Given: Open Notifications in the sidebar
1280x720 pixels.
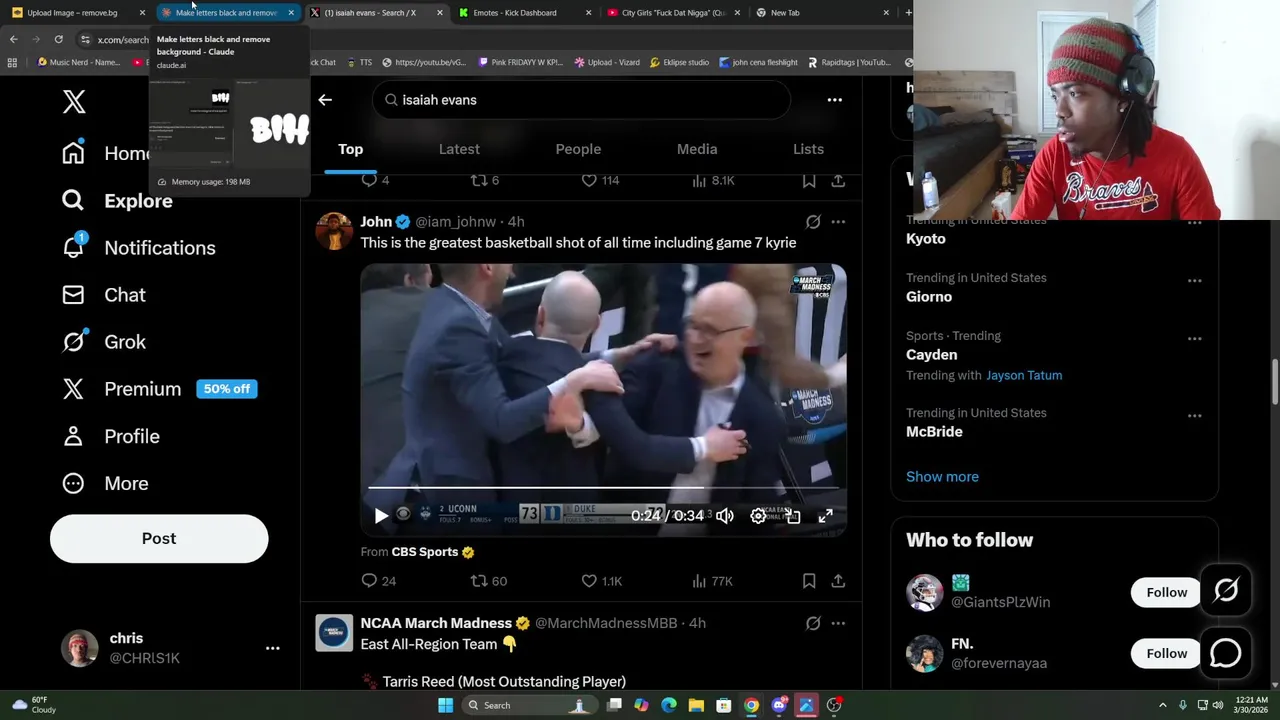Looking at the screenshot, I should tap(137, 248).
